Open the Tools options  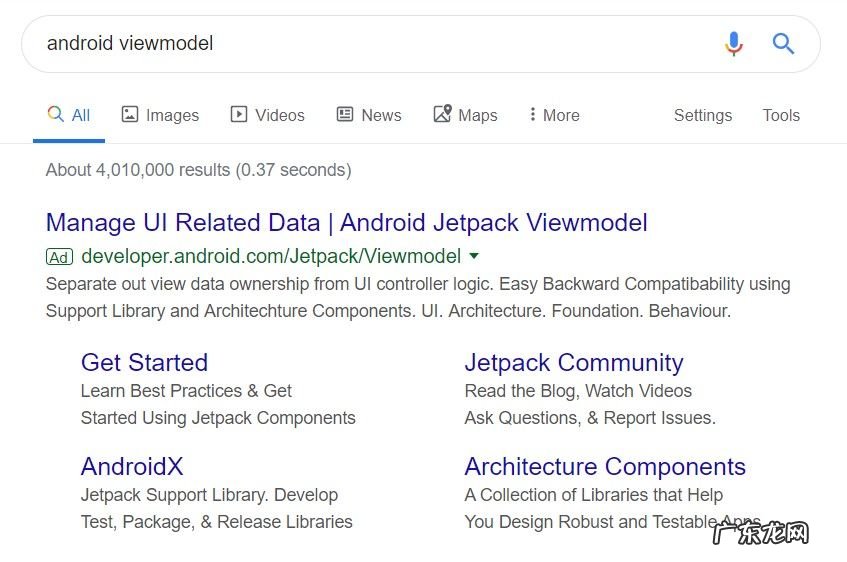tap(781, 115)
